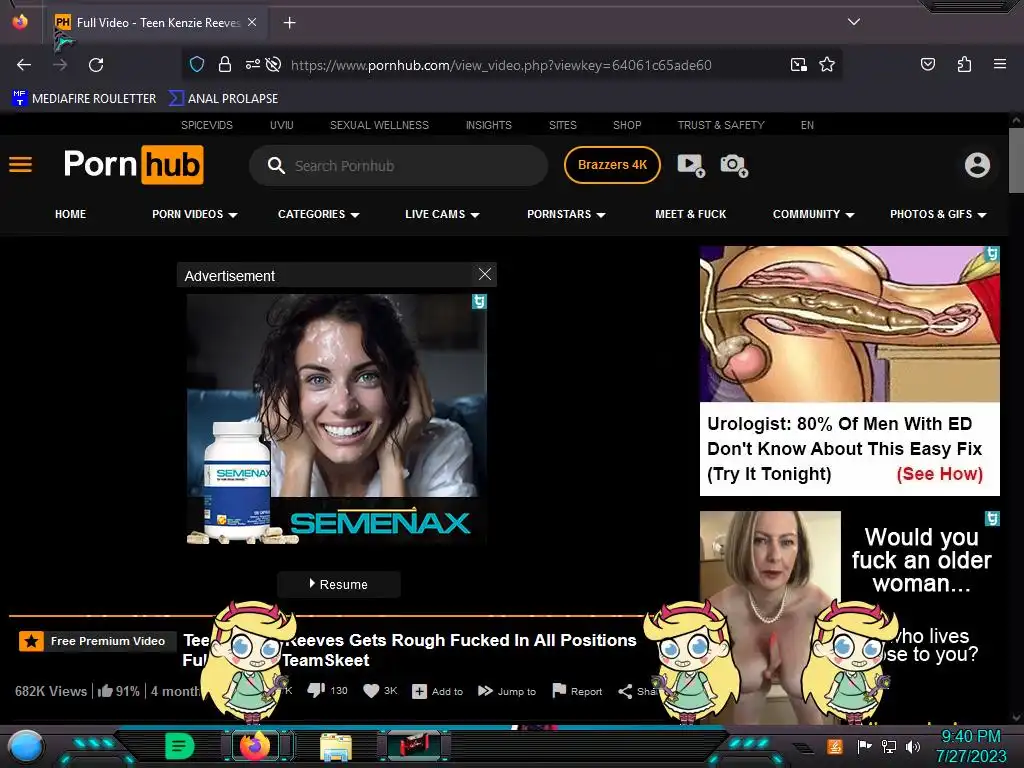1024x768 pixels.
Task: Change language via the EN selector
Action: tap(807, 125)
